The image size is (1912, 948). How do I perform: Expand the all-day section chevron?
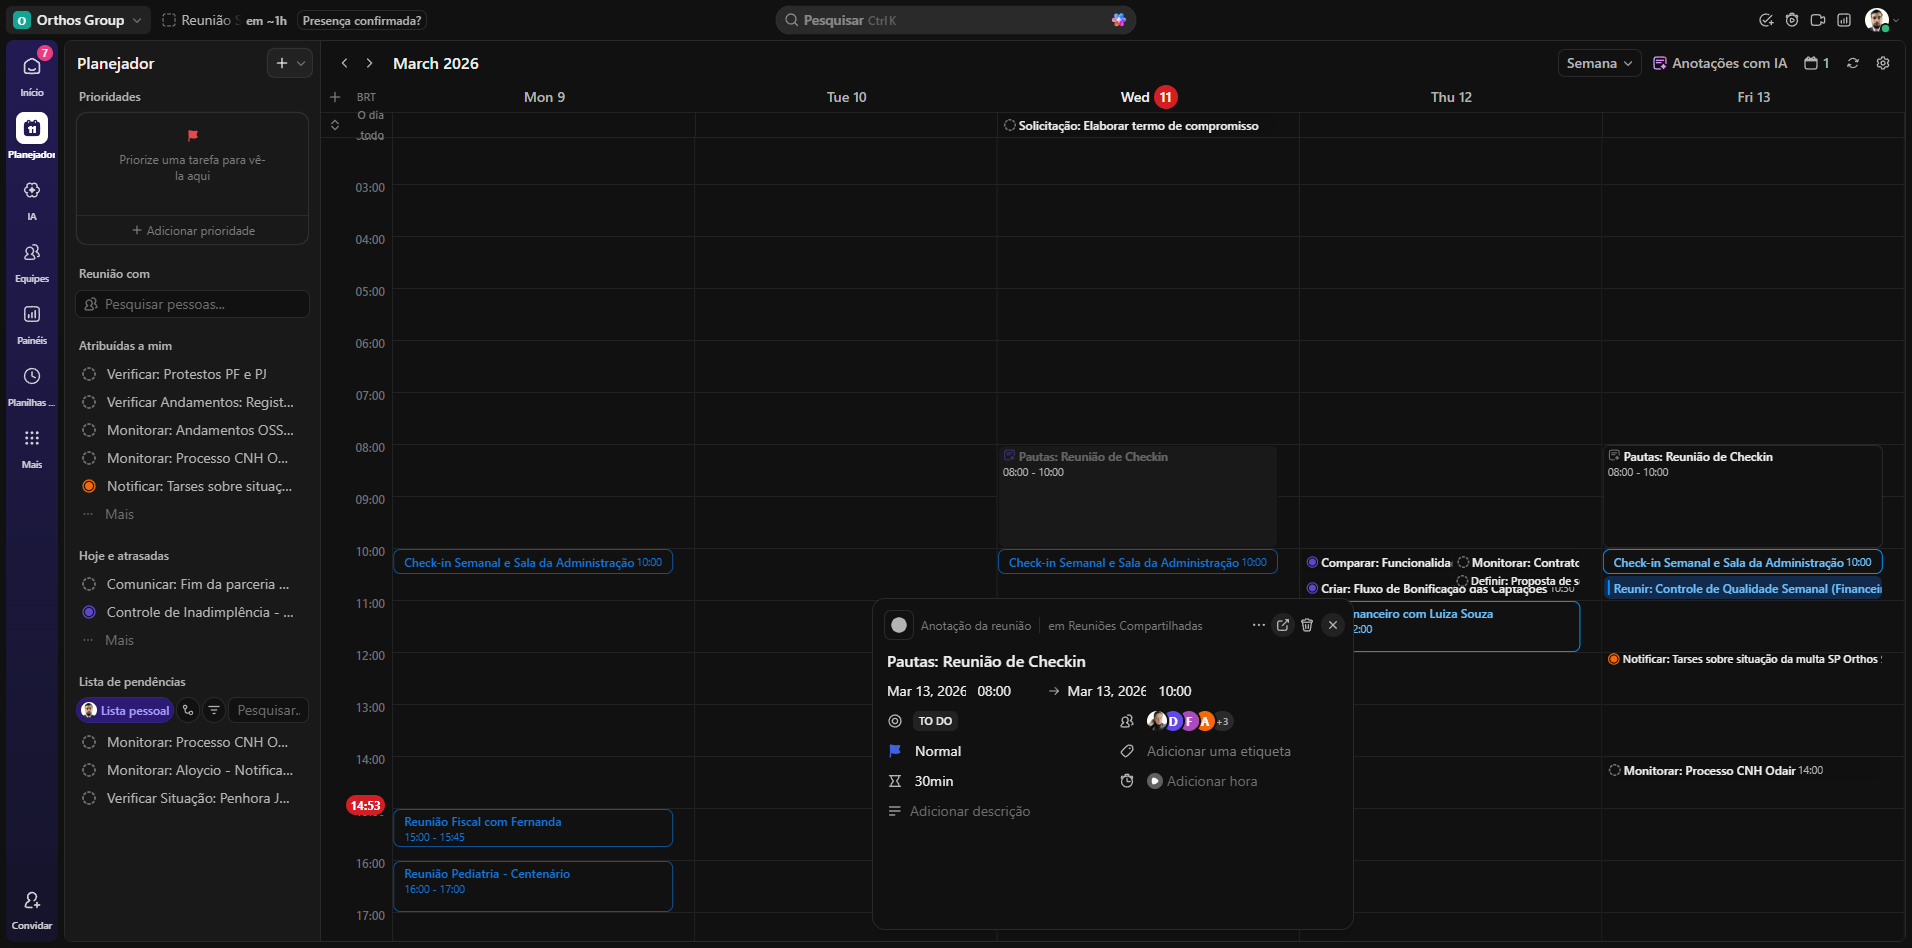(x=335, y=125)
